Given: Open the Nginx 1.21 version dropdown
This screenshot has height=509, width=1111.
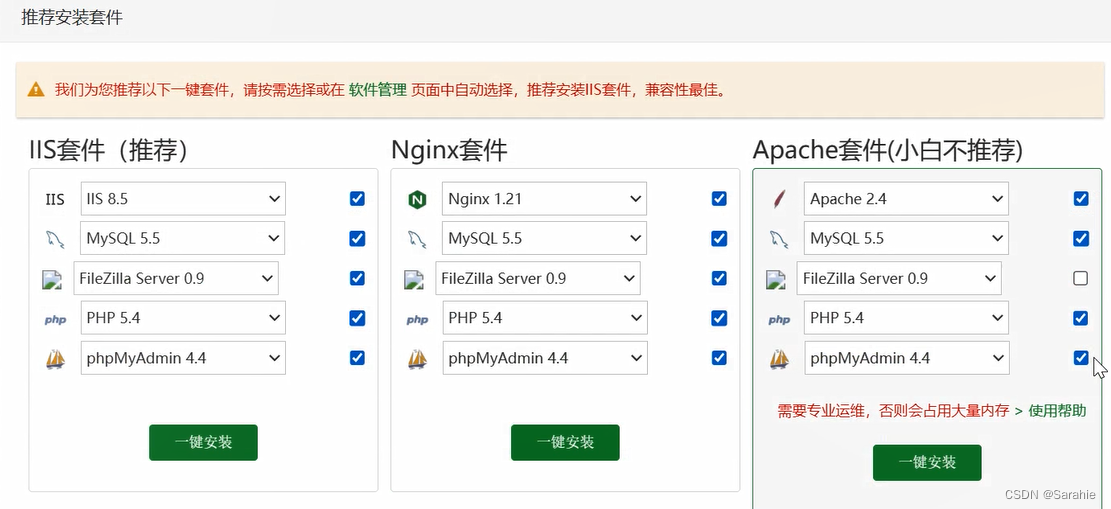Looking at the screenshot, I should click(x=545, y=198).
